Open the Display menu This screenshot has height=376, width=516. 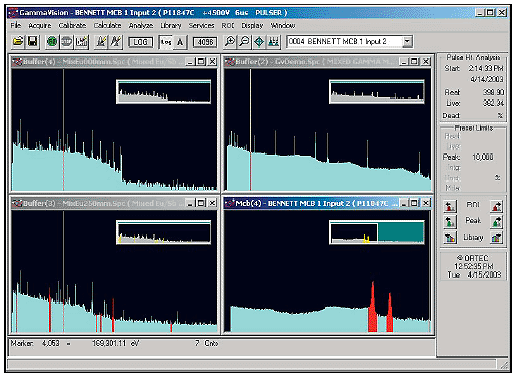(x=252, y=25)
